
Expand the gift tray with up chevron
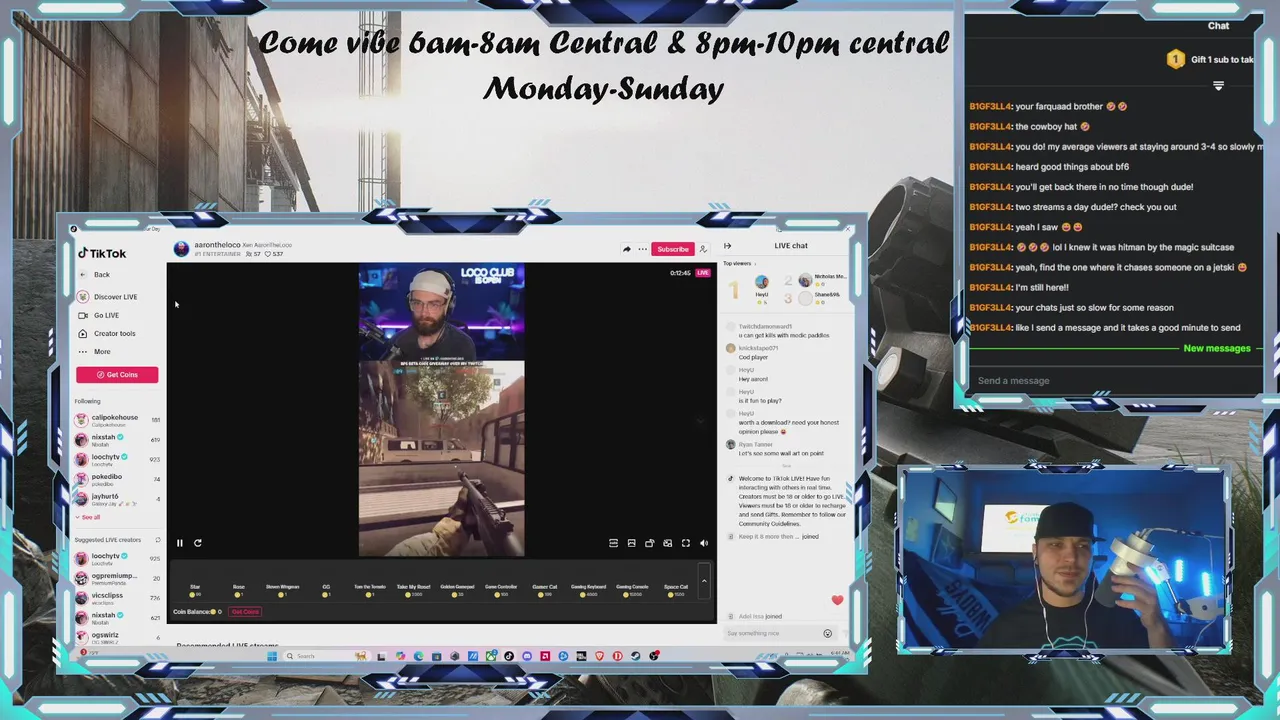click(x=704, y=580)
